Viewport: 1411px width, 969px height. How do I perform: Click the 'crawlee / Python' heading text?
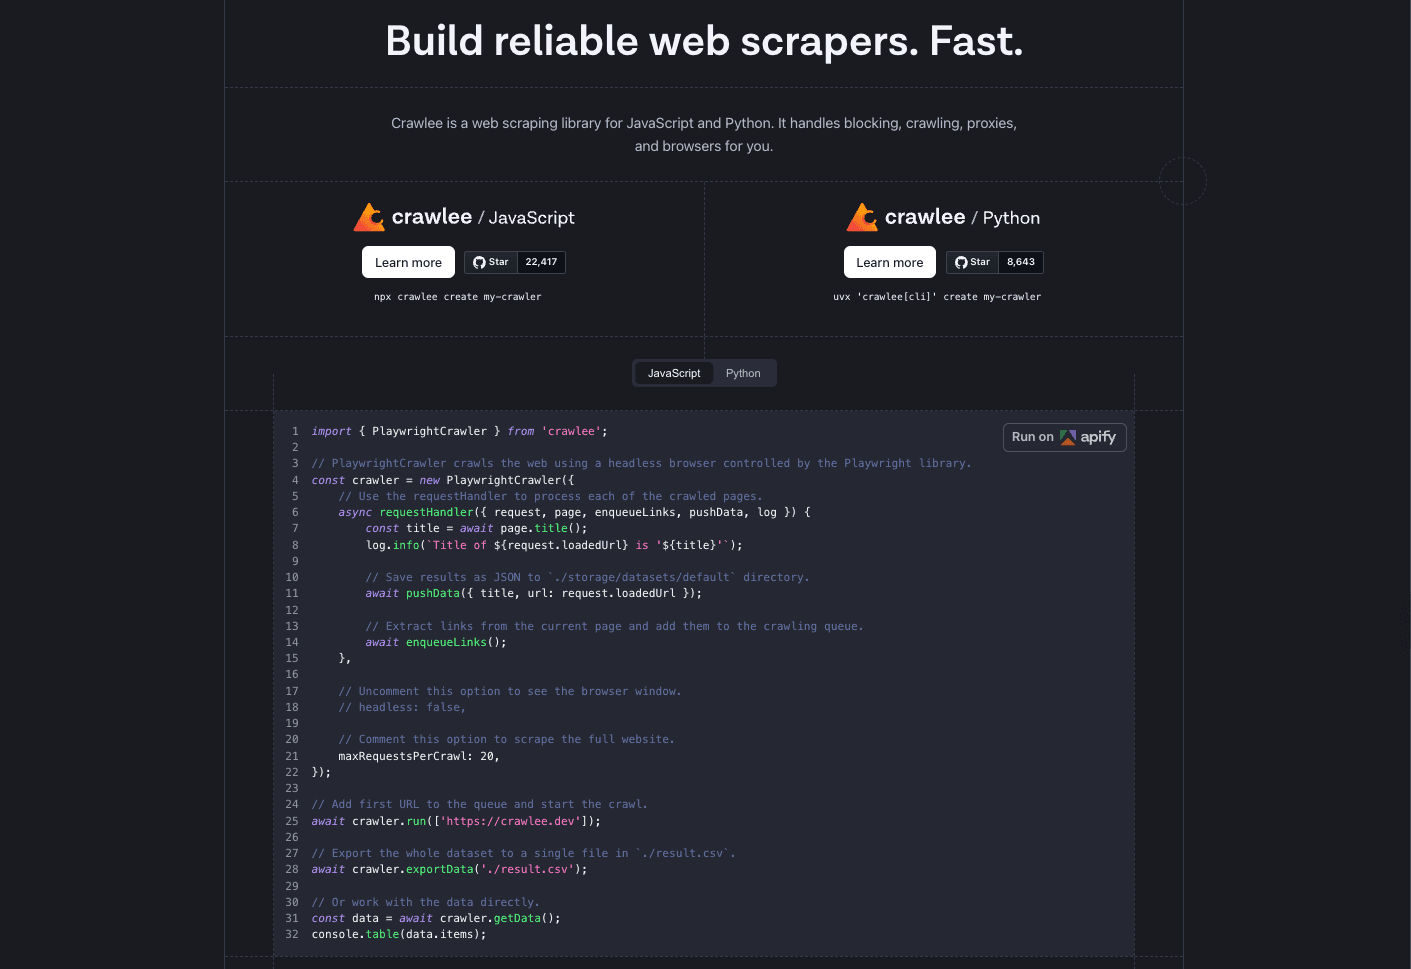pos(962,217)
